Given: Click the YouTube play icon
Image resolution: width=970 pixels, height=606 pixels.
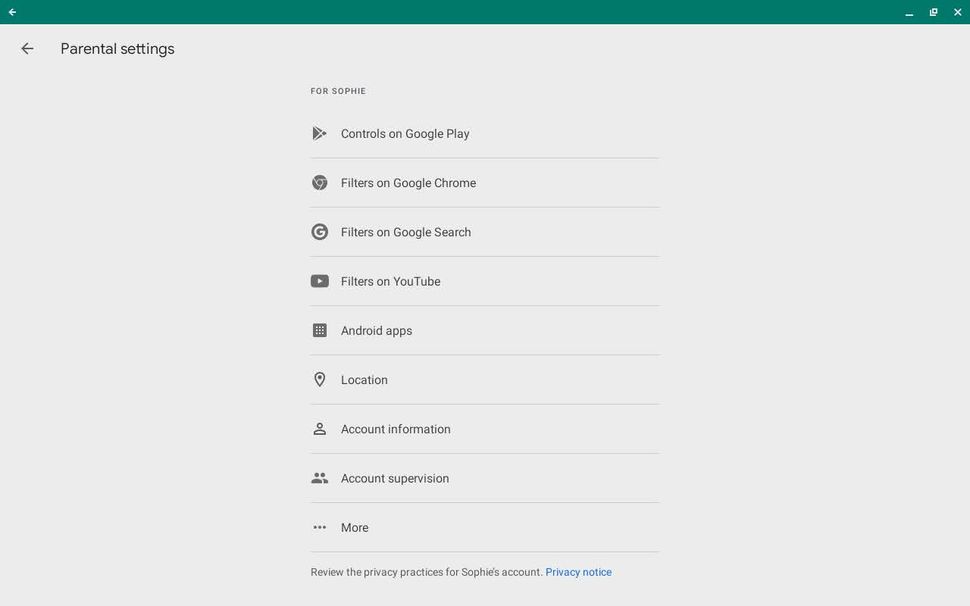Looking at the screenshot, I should (x=319, y=281).
